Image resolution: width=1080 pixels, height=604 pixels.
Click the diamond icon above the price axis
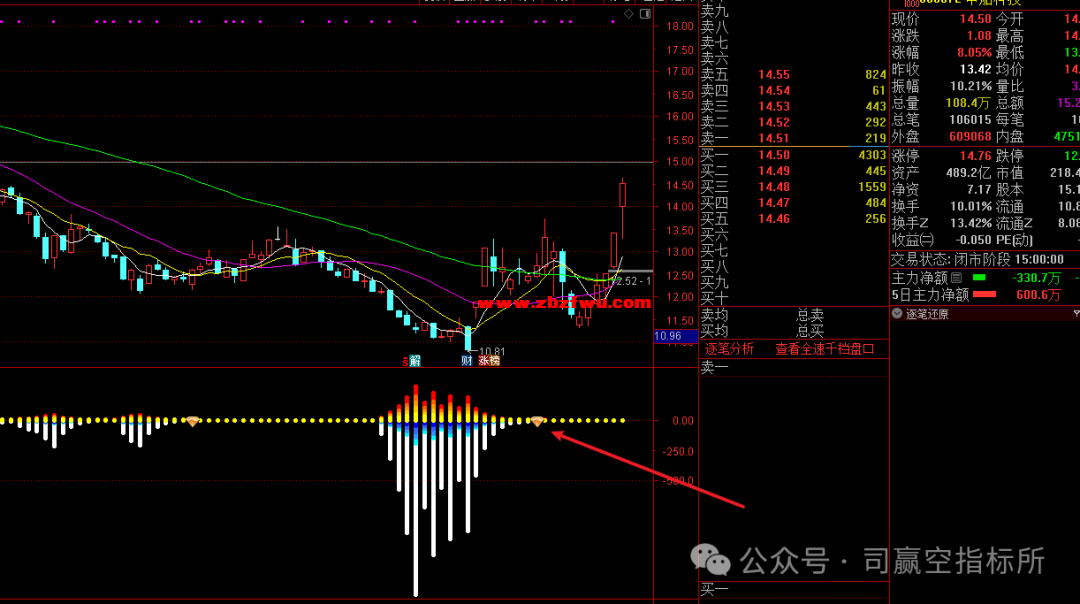click(x=629, y=14)
